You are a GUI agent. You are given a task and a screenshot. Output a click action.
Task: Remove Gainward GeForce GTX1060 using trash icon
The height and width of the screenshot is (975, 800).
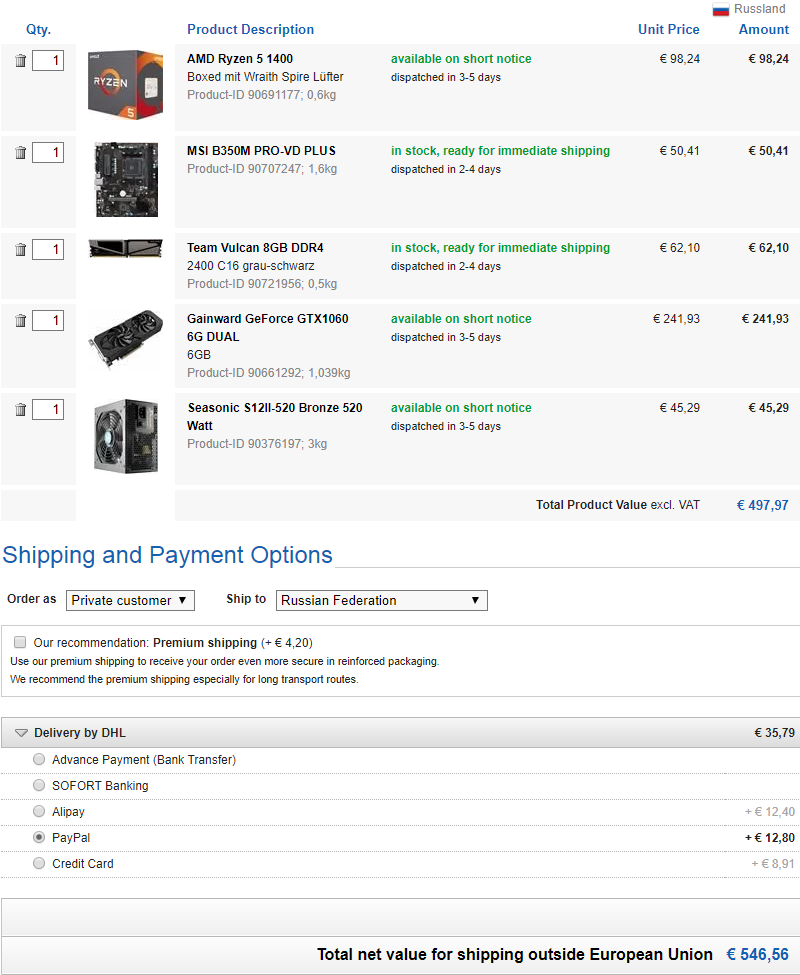[x=21, y=321]
